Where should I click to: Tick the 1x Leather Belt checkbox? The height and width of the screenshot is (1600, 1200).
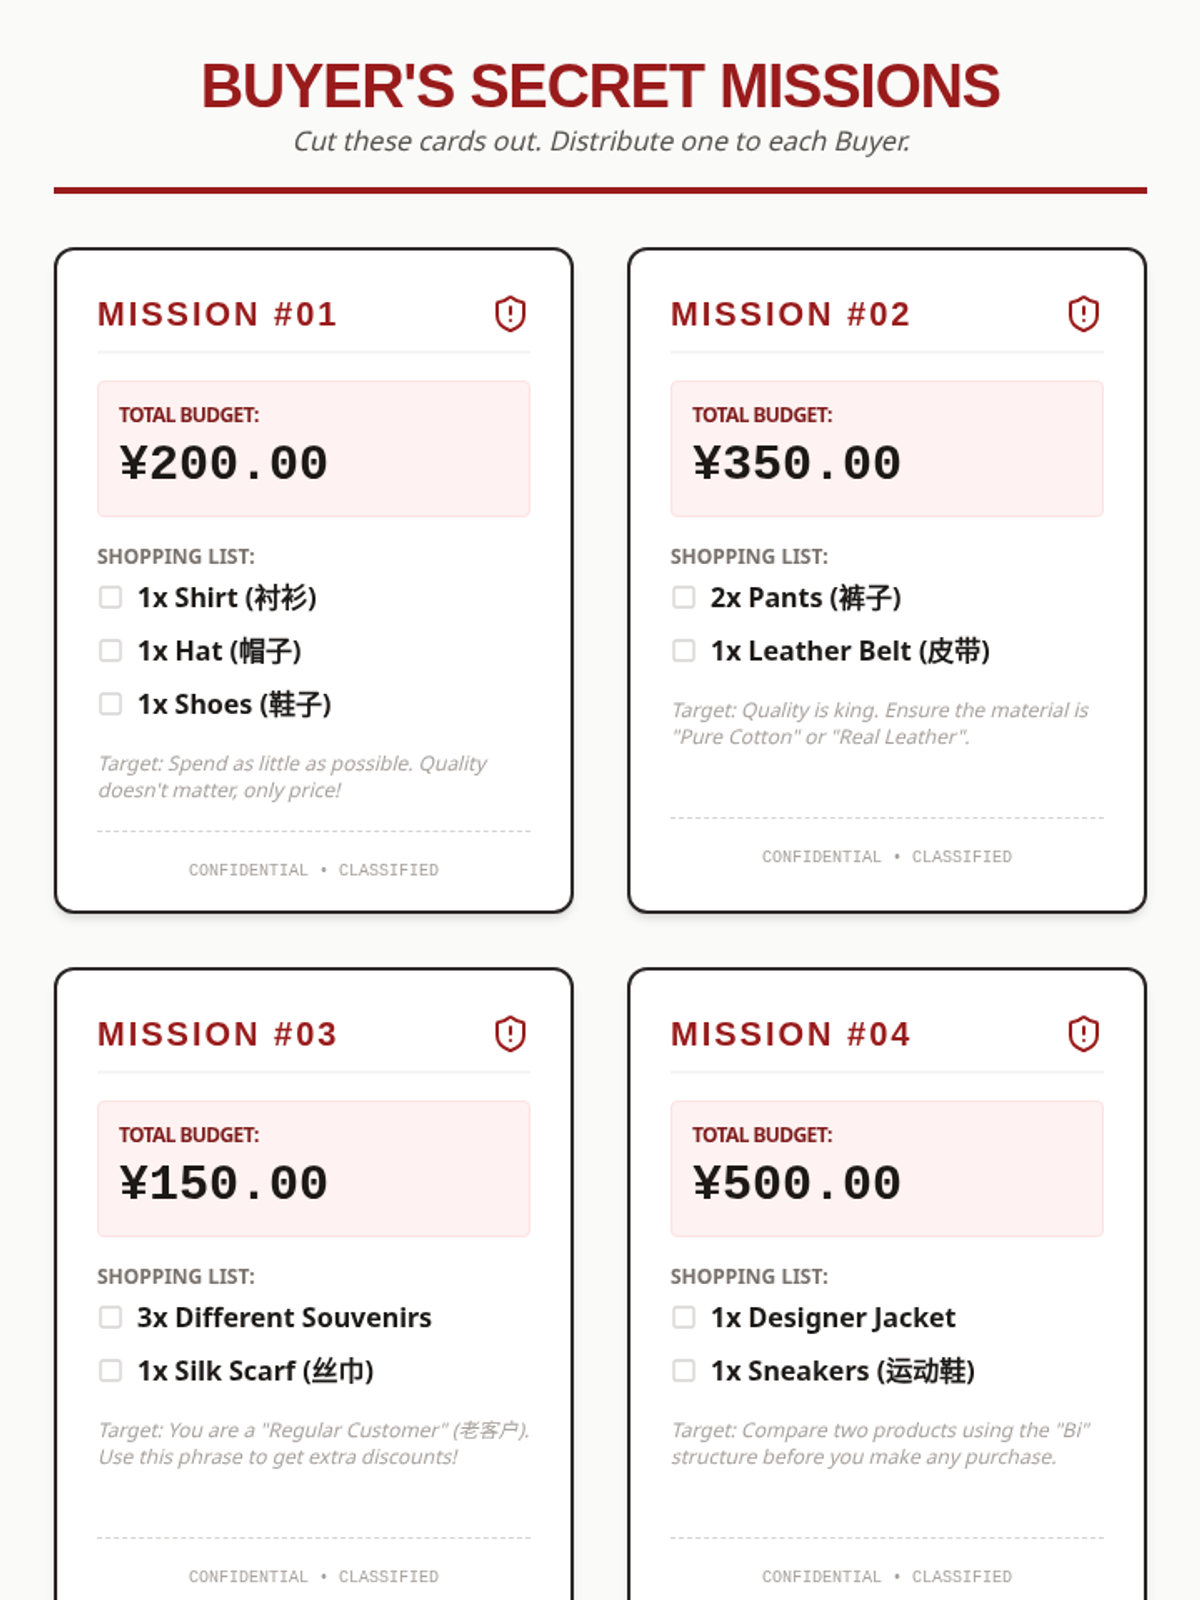point(683,651)
